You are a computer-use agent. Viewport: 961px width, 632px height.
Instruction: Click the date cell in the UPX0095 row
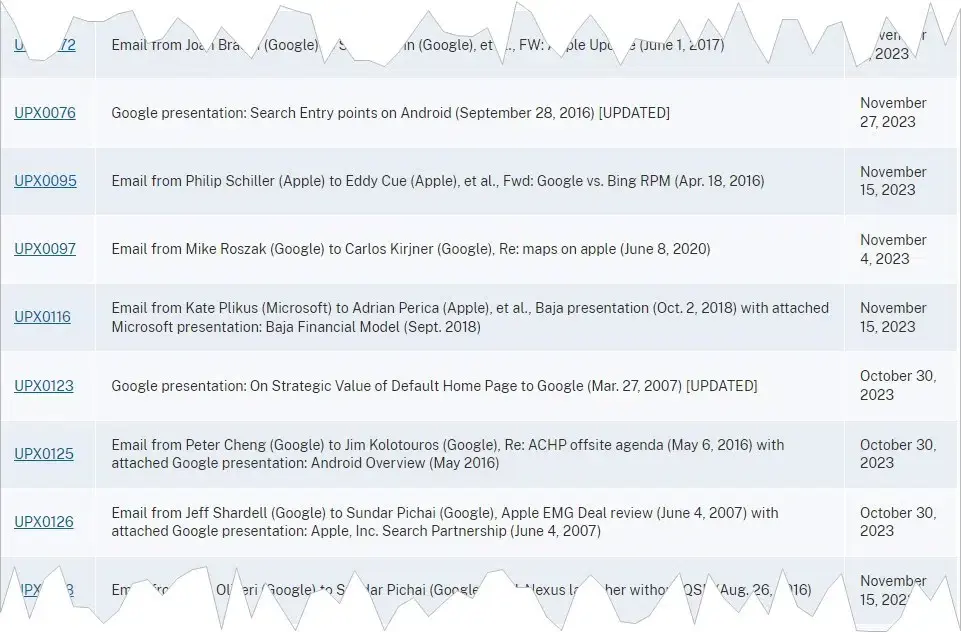click(893, 181)
